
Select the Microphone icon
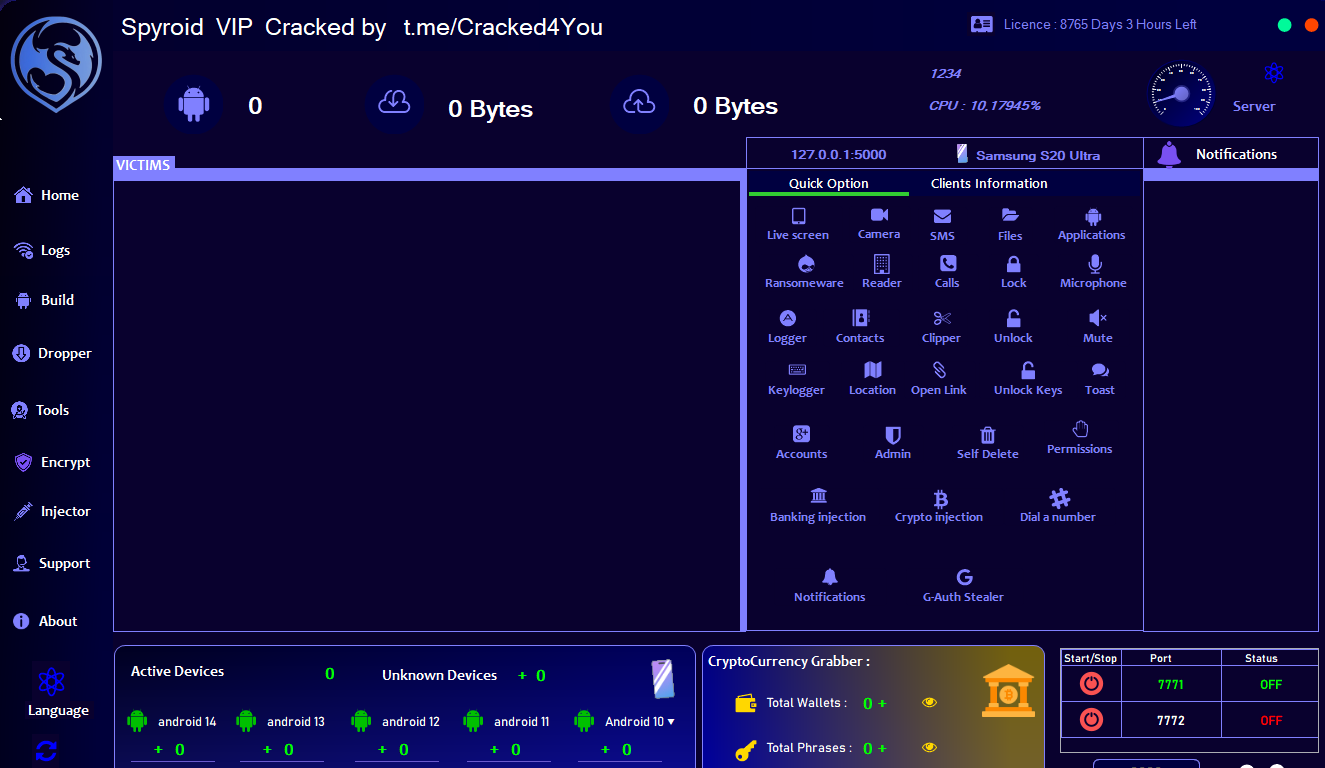(x=1093, y=270)
